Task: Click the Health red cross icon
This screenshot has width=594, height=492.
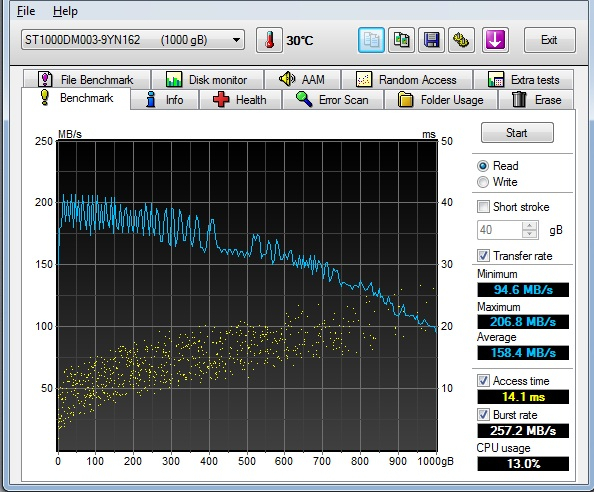Action: (221, 99)
